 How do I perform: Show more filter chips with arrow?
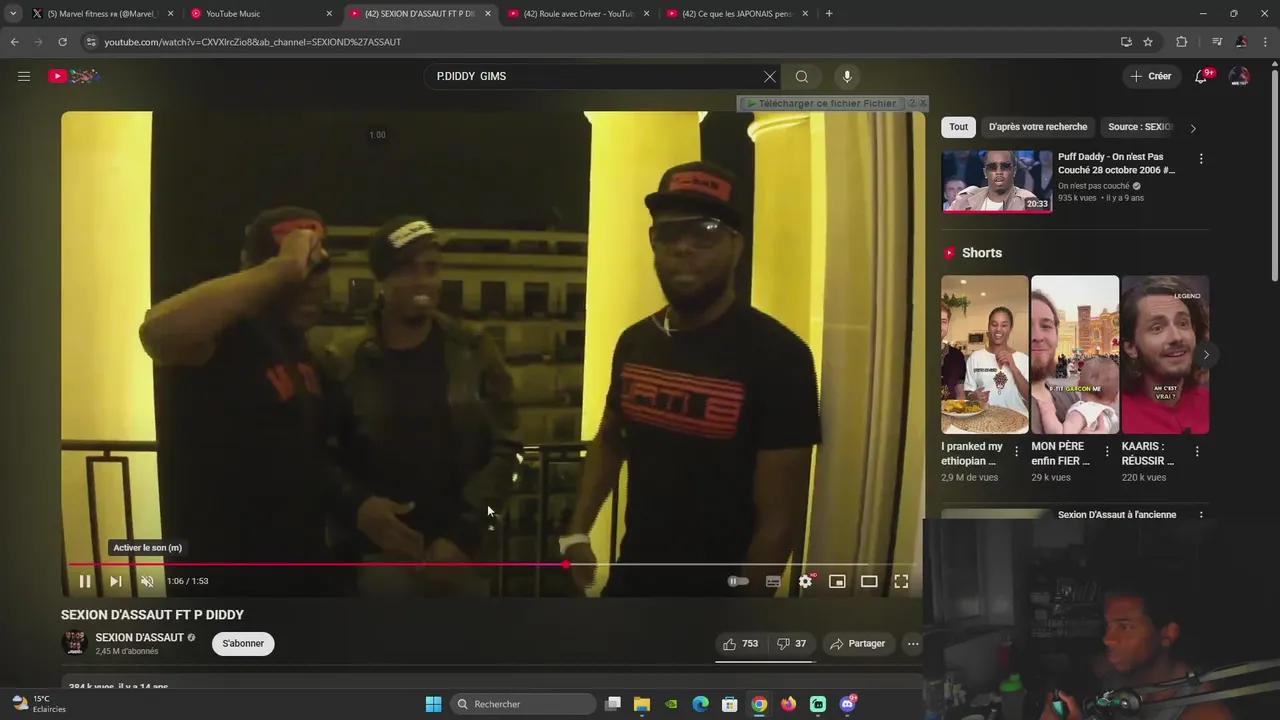pos(1192,128)
